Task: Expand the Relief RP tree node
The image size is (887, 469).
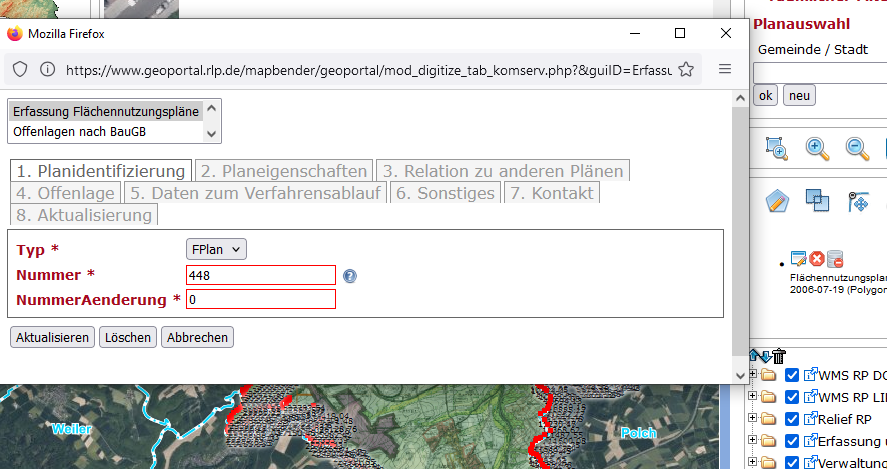Action: [x=753, y=419]
